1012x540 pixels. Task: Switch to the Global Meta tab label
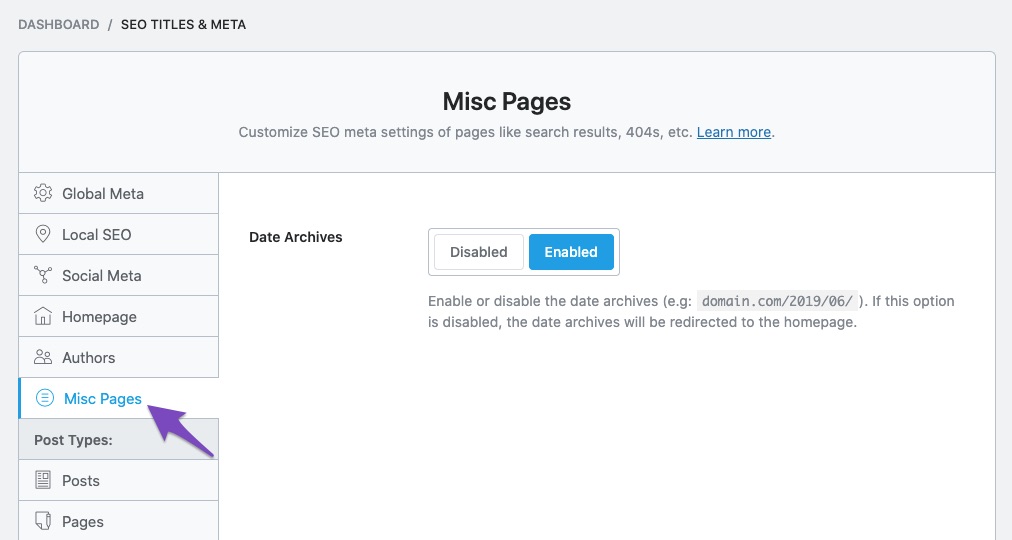[x=103, y=193]
